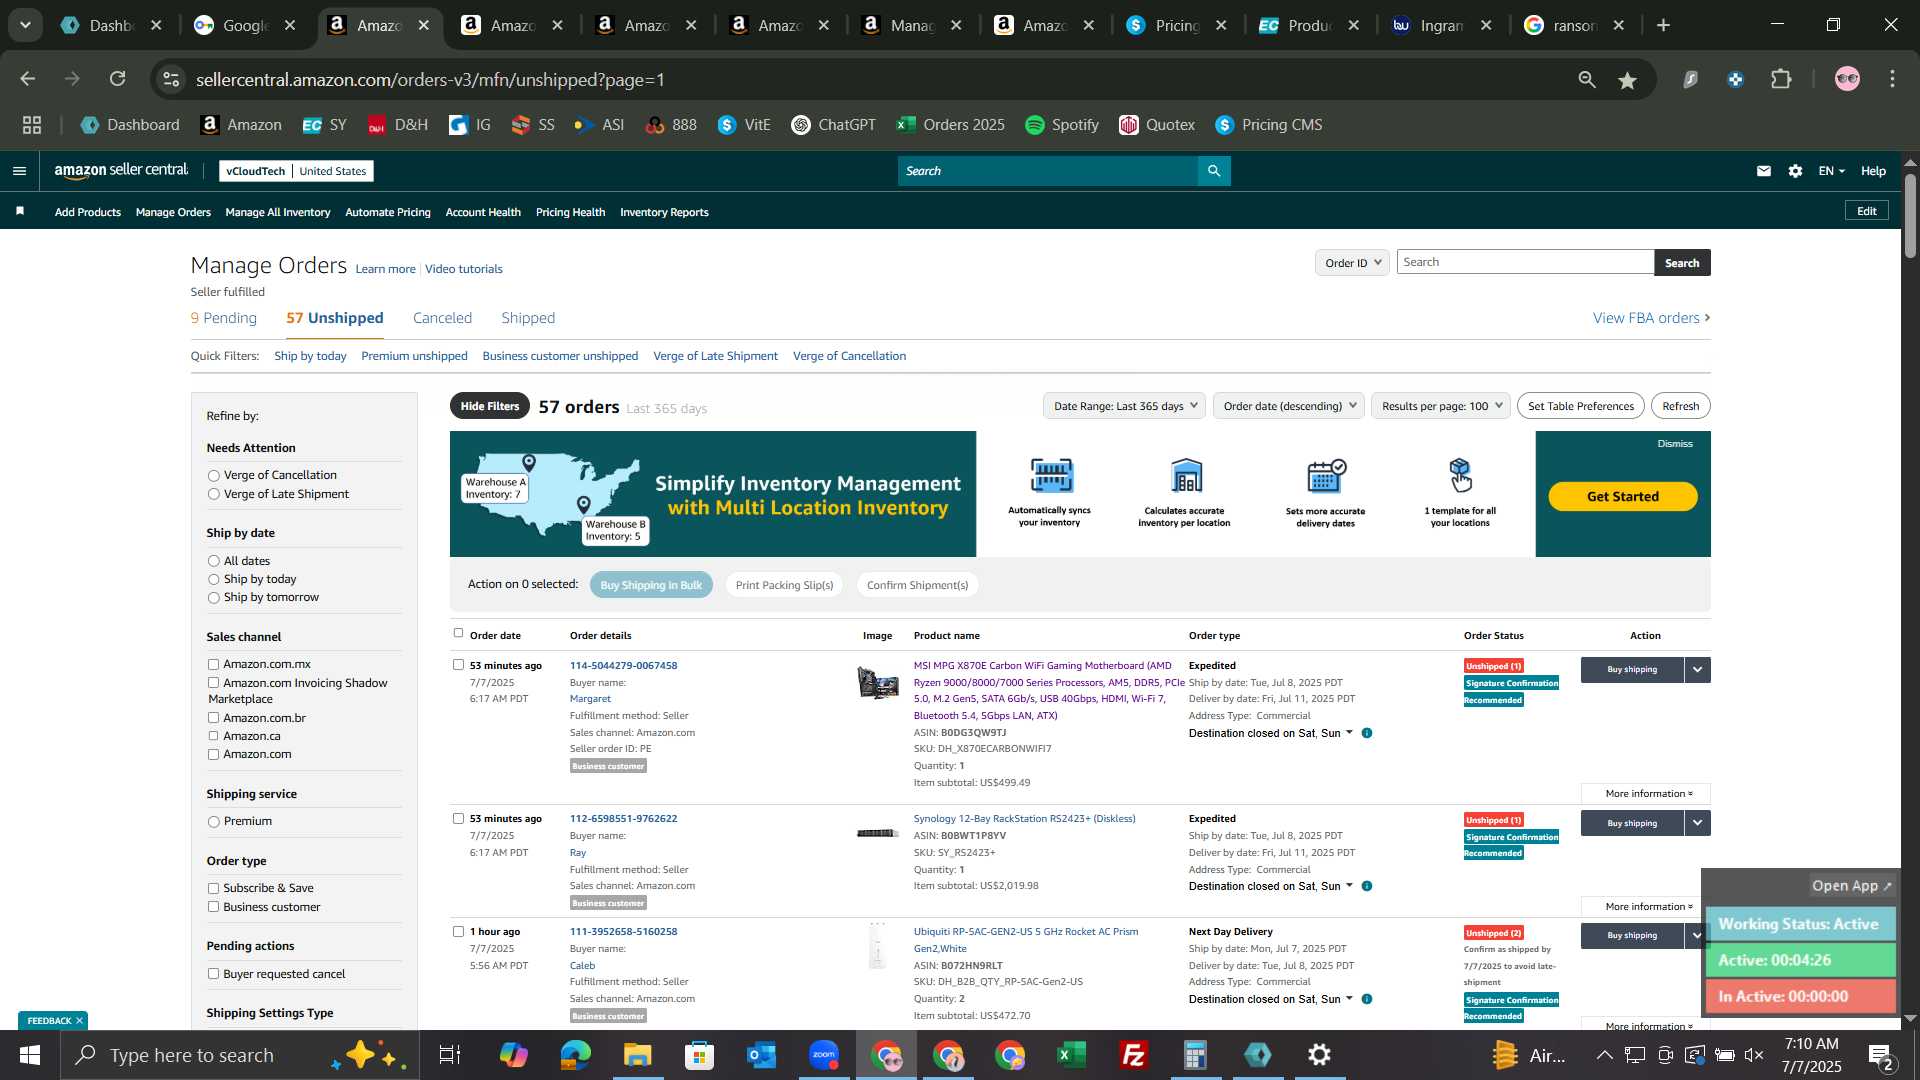This screenshot has width=1920, height=1080.
Task: Switch to the Shipped orders tab
Action: pos(528,318)
